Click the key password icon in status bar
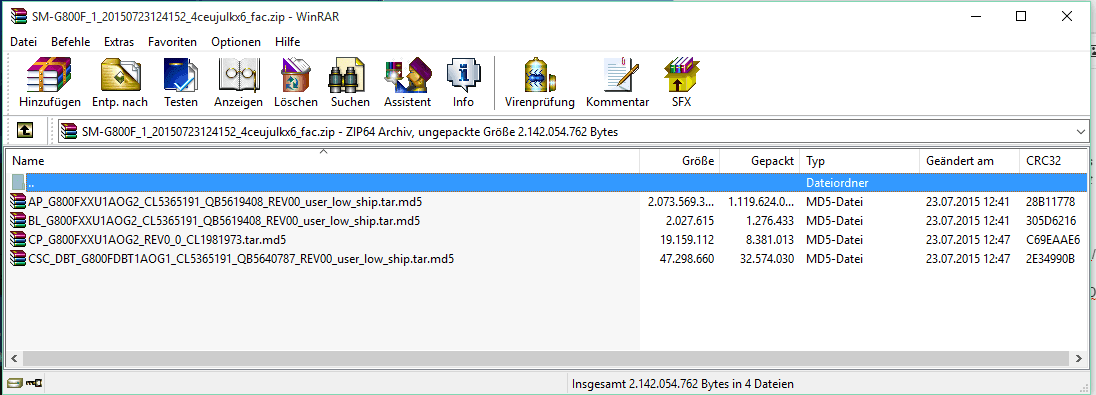Screen dimensions: 1096x395 [33, 384]
